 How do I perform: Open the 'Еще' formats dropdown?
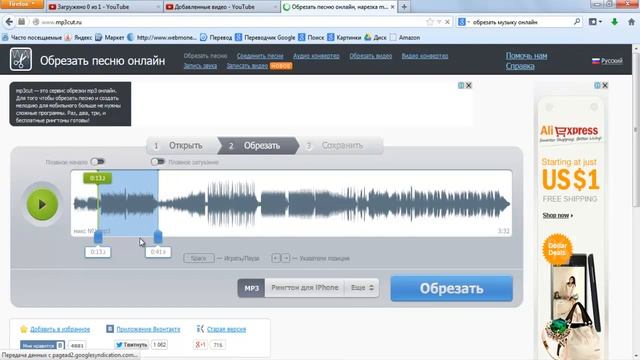click(362, 288)
